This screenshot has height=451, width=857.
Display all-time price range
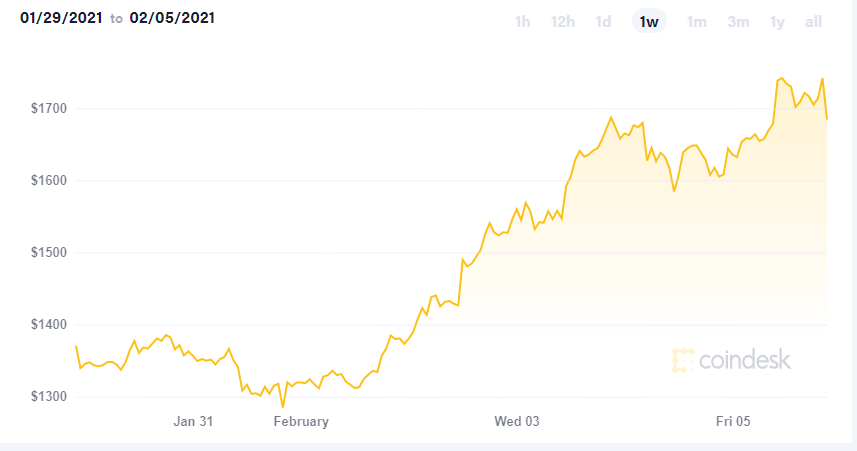(x=813, y=22)
